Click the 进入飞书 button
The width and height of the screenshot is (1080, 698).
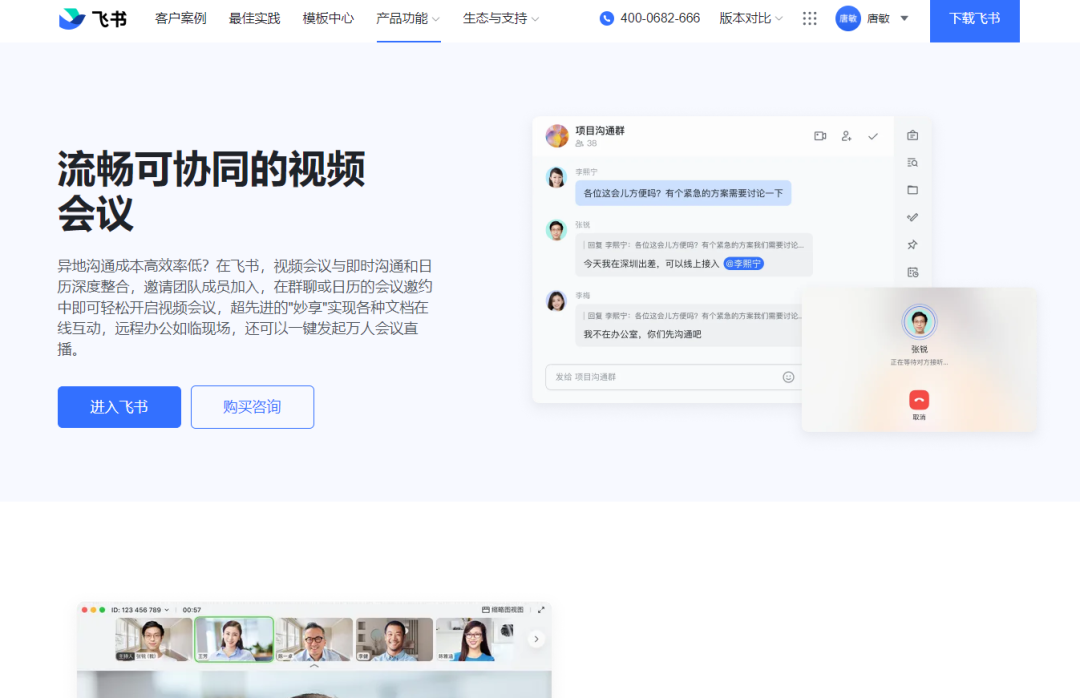(119, 407)
